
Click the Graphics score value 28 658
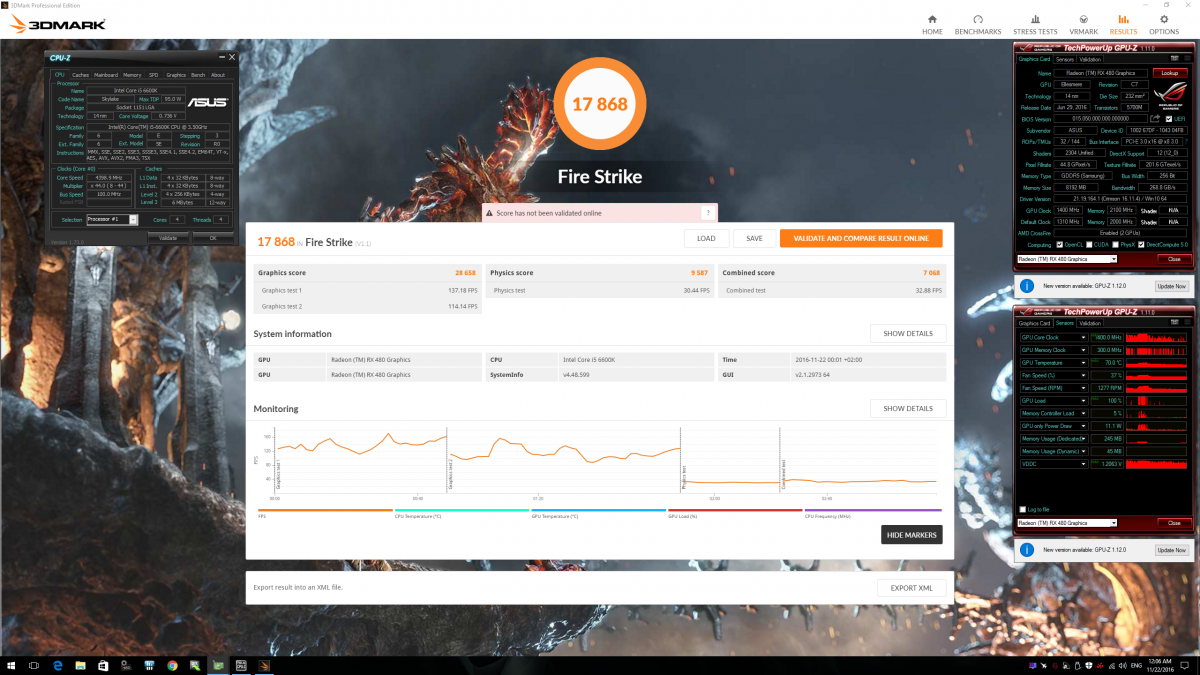coord(465,272)
